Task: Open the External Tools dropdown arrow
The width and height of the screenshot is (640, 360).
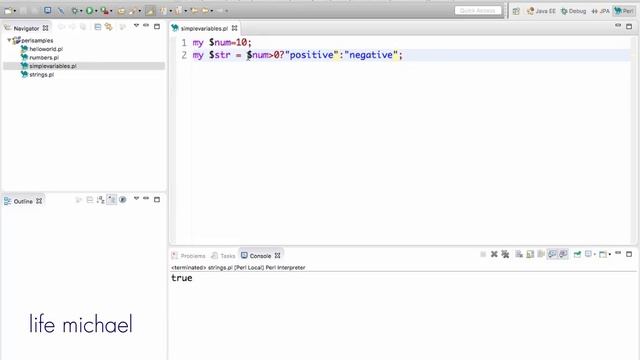Action: pyautogui.click(x=111, y=11)
